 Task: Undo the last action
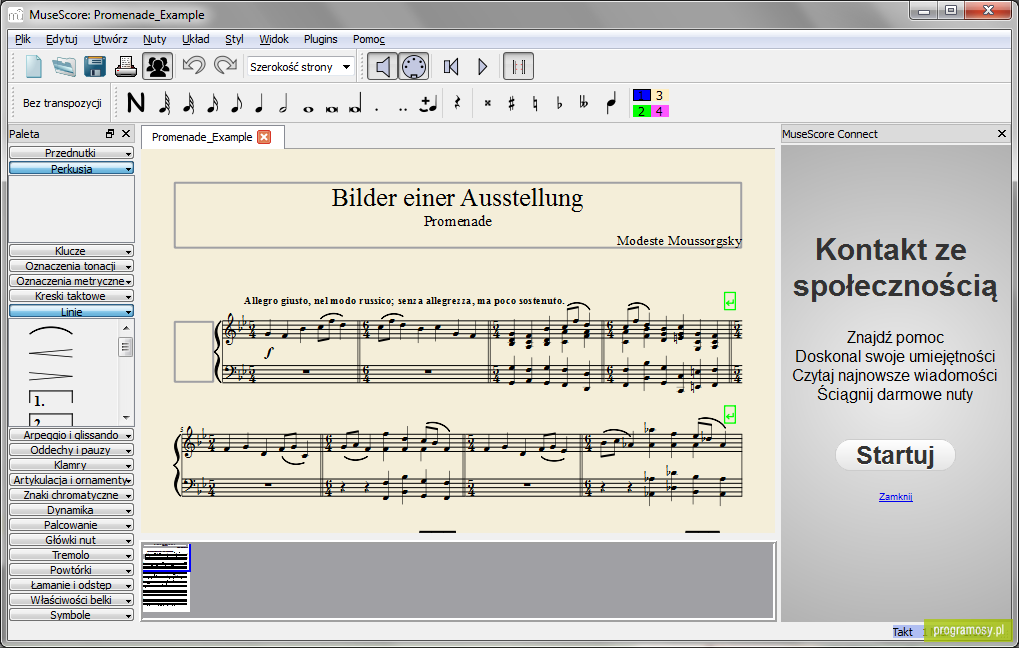194,66
